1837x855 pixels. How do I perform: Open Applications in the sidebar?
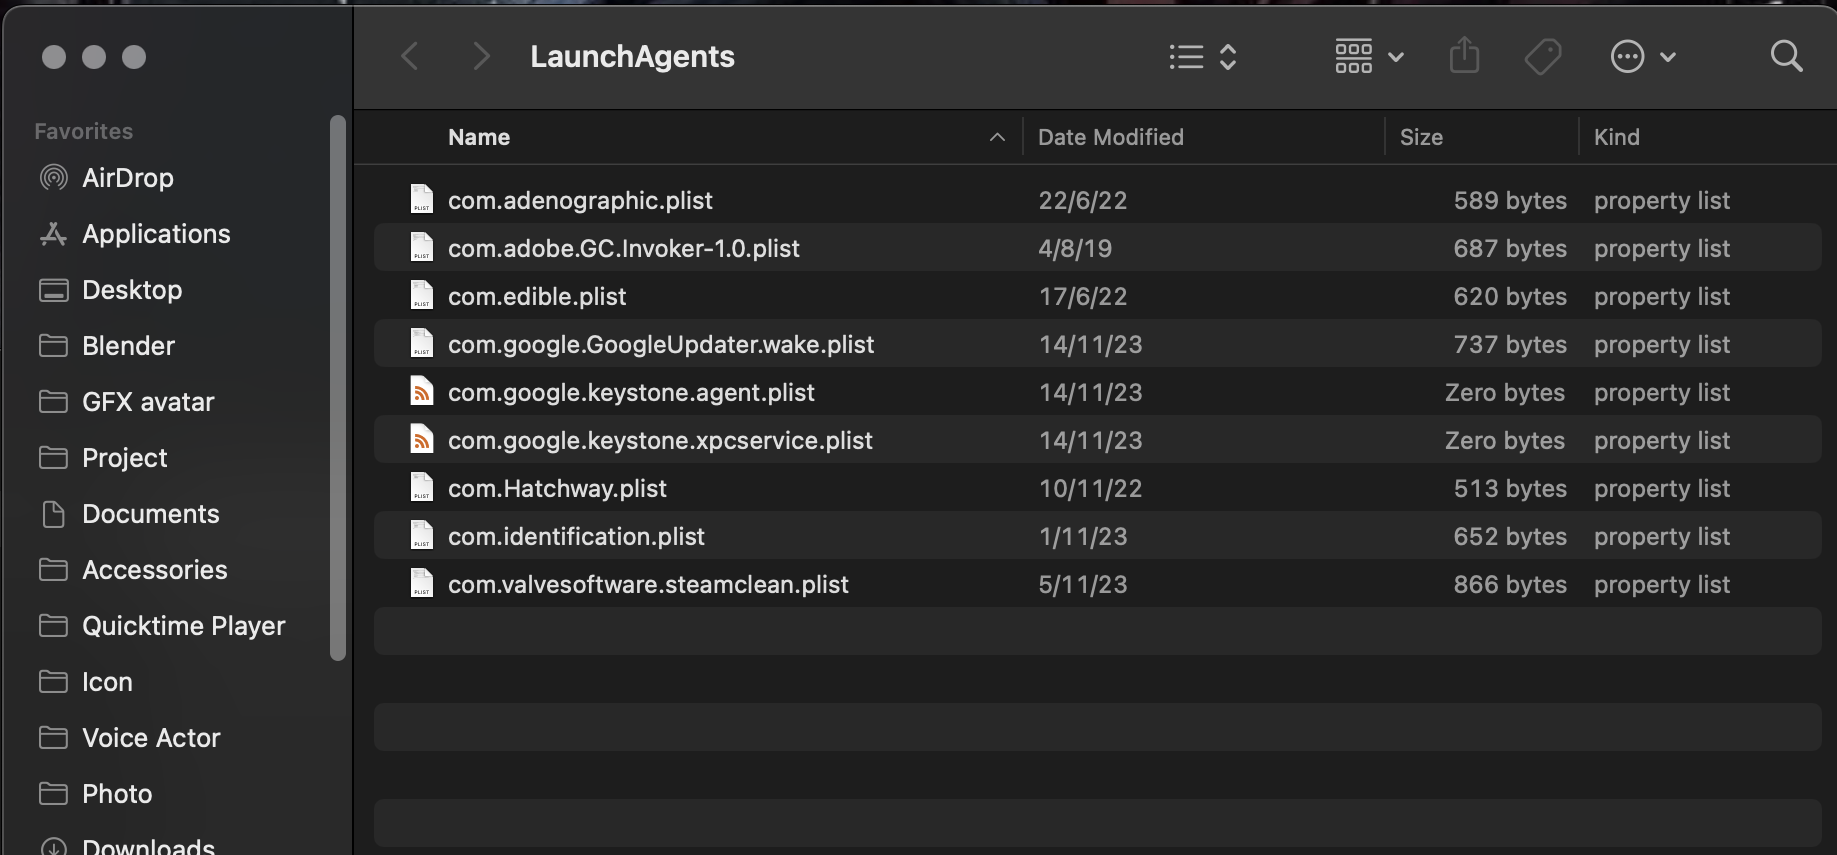point(155,234)
